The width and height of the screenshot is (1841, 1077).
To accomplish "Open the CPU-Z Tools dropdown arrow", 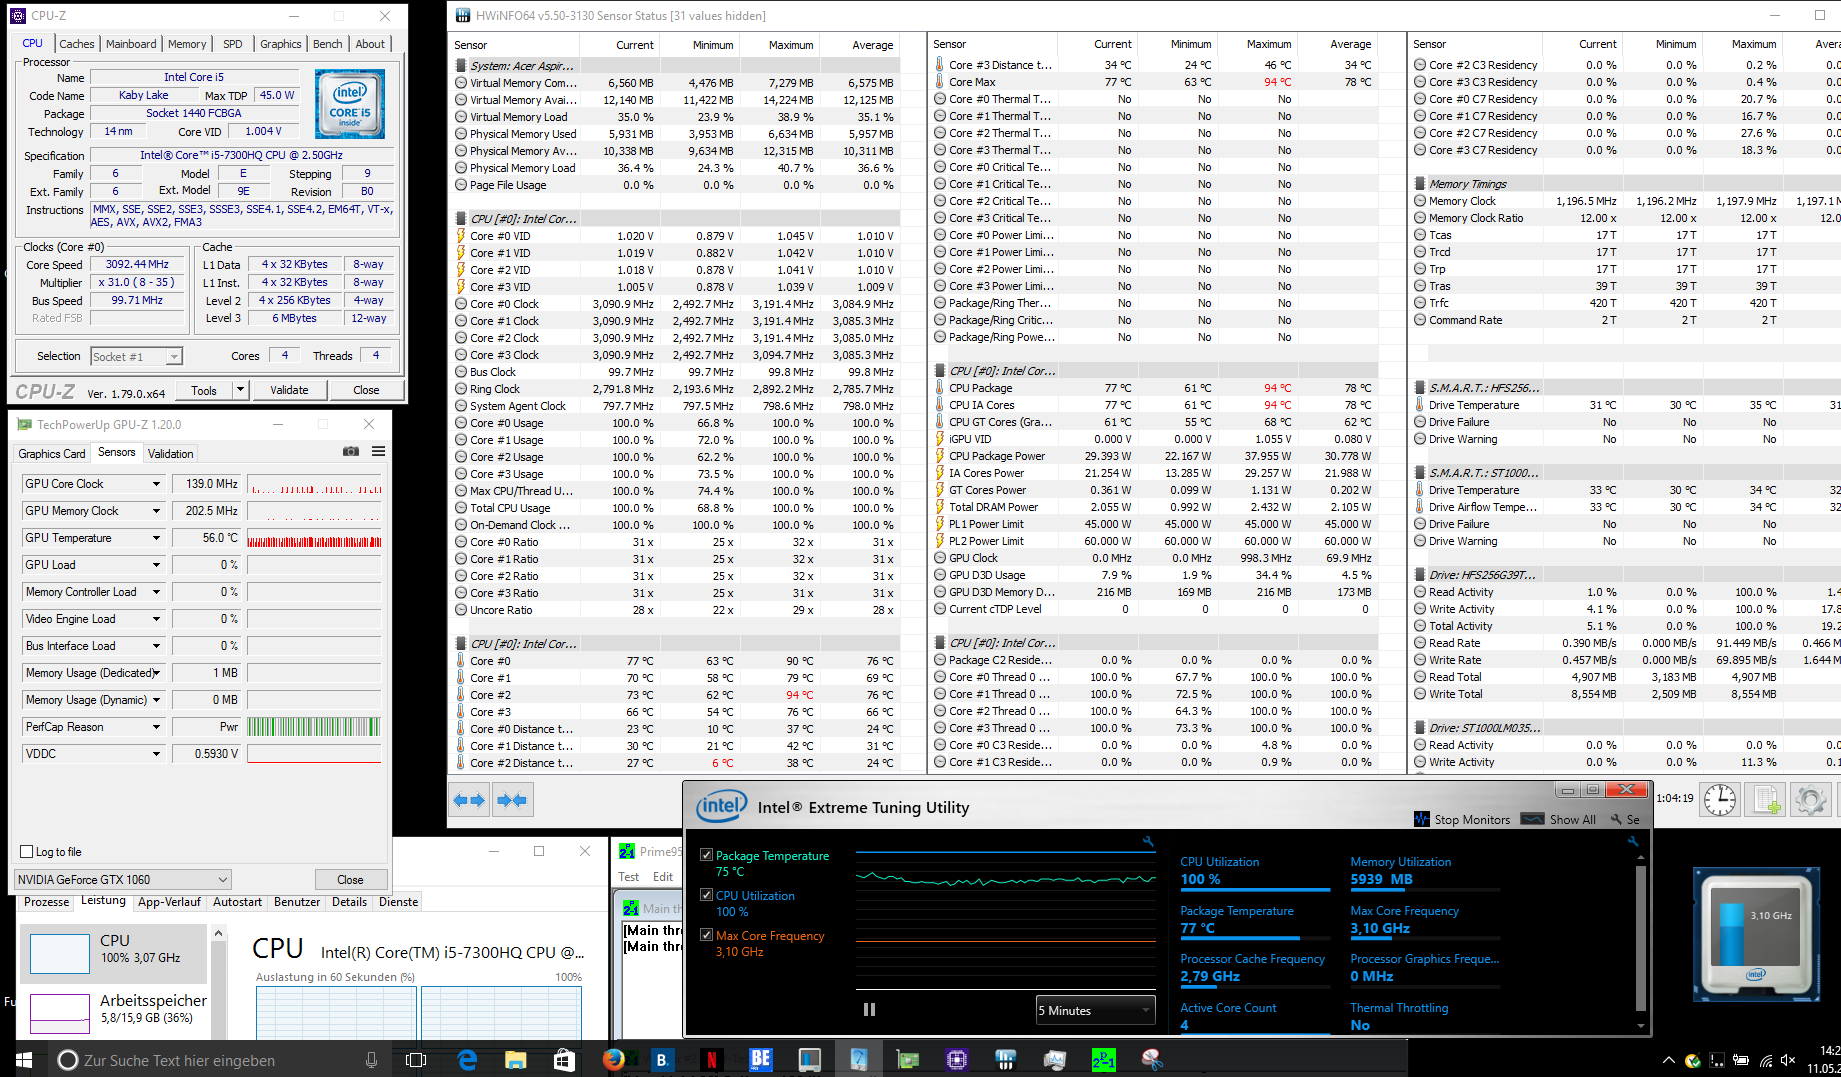I will coord(240,390).
